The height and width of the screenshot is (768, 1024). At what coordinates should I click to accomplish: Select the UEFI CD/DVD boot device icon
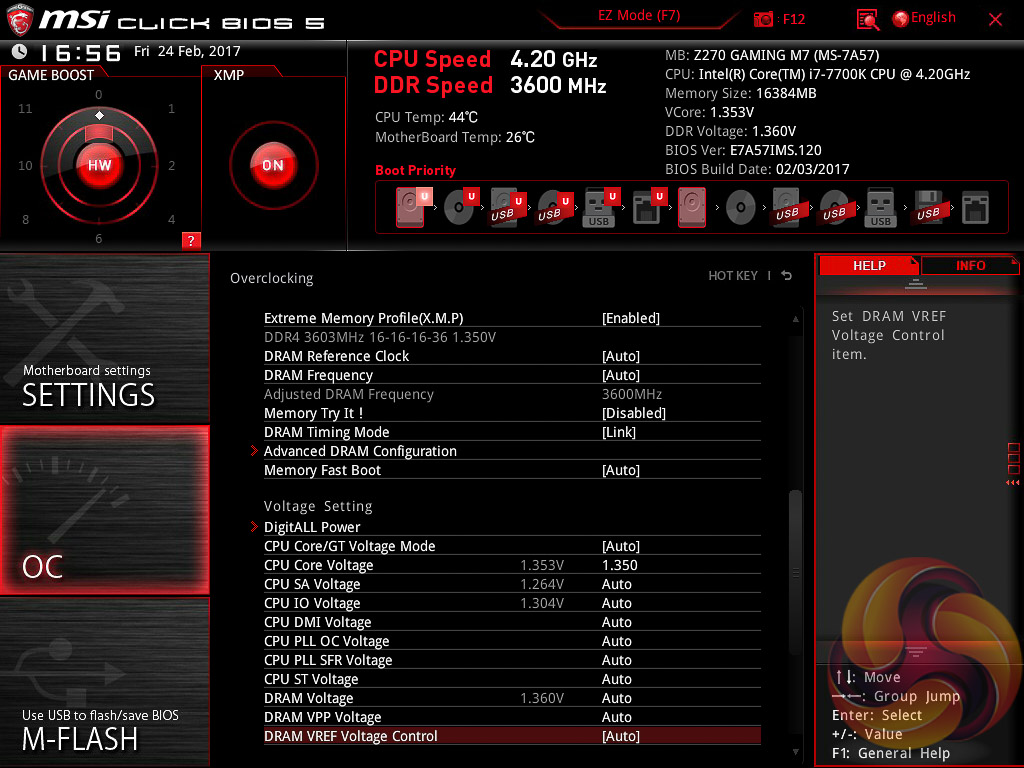click(460, 207)
